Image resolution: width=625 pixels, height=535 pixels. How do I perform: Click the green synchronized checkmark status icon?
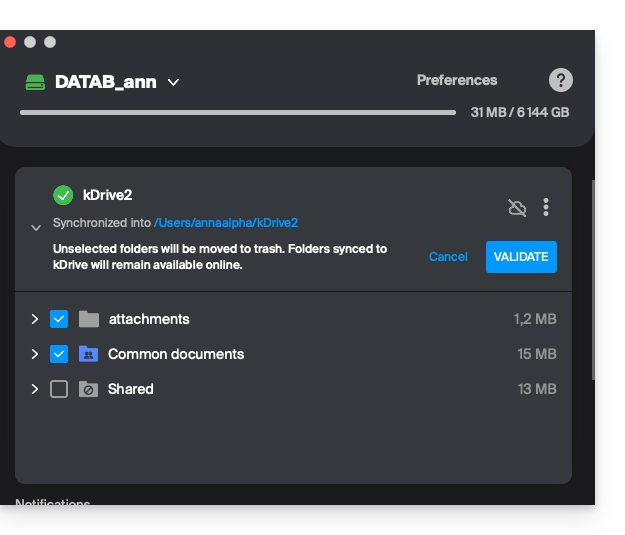point(63,195)
